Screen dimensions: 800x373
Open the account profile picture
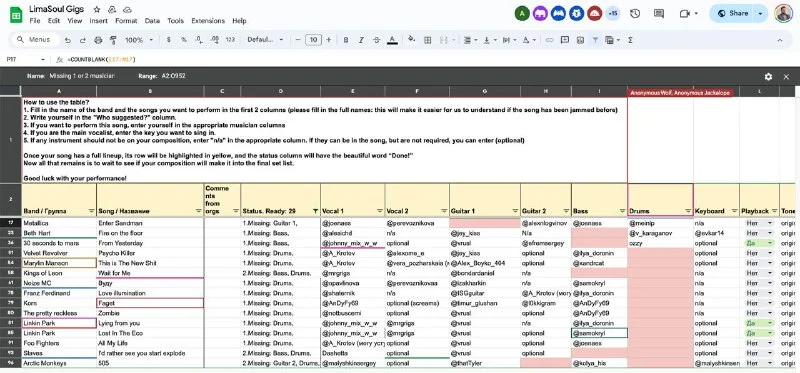click(x=783, y=13)
